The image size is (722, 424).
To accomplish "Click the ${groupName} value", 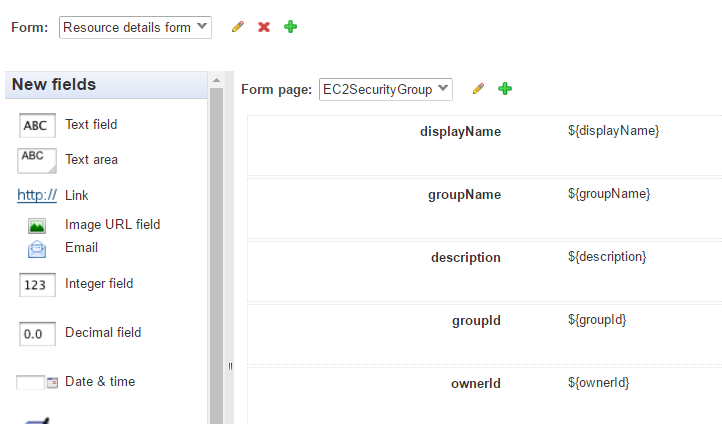I will 609,194.
